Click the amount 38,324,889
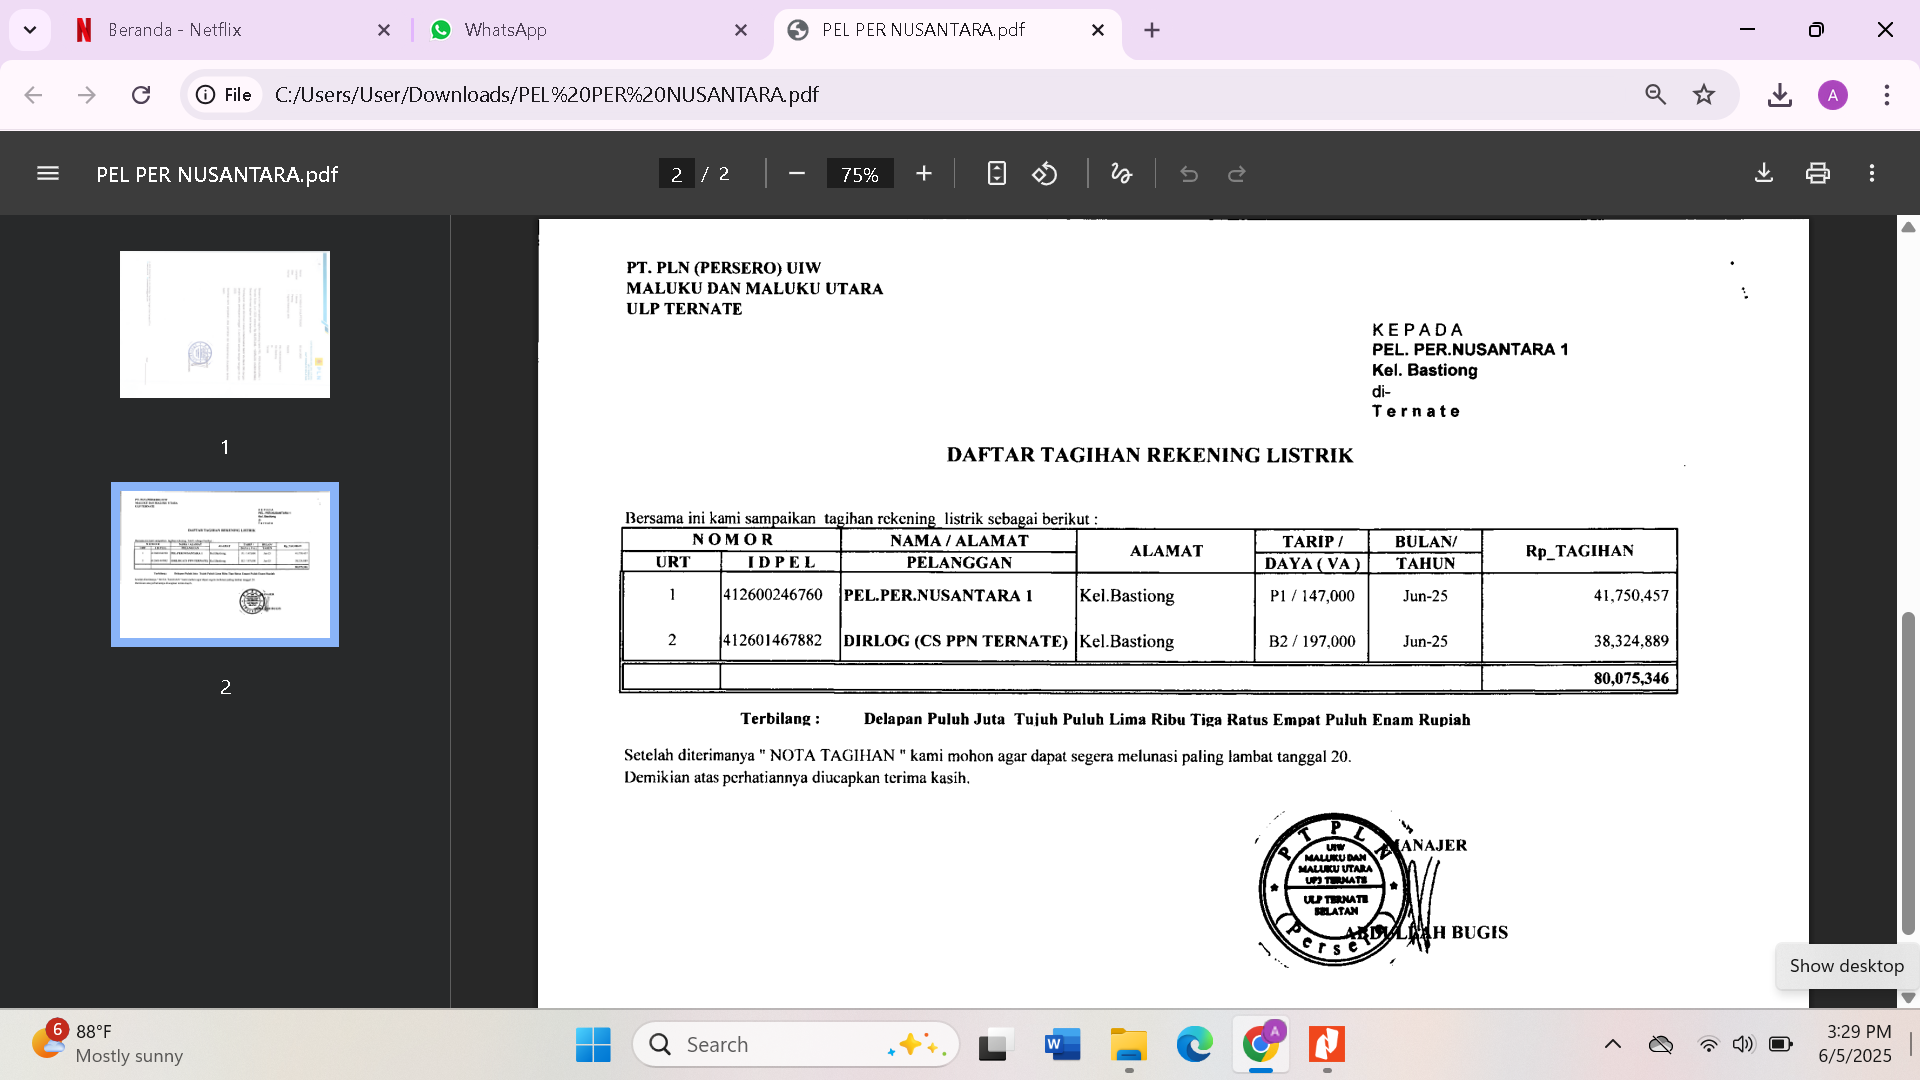Viewport: 1920px width, 1080px height. (x=1631, y=641)
